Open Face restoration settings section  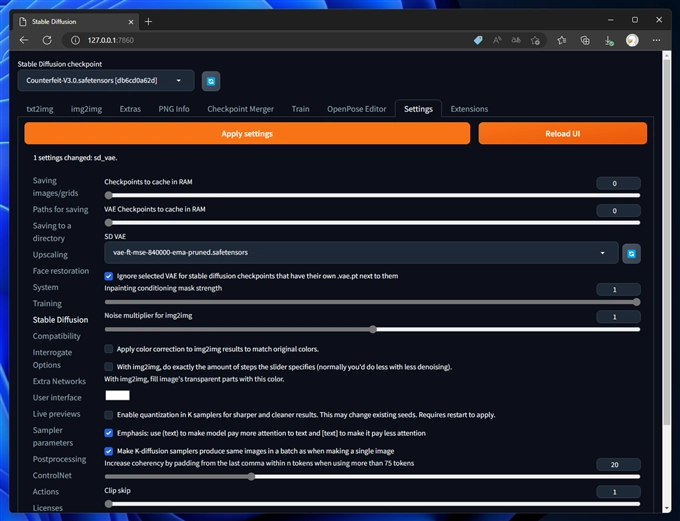[x=61, y=271]
